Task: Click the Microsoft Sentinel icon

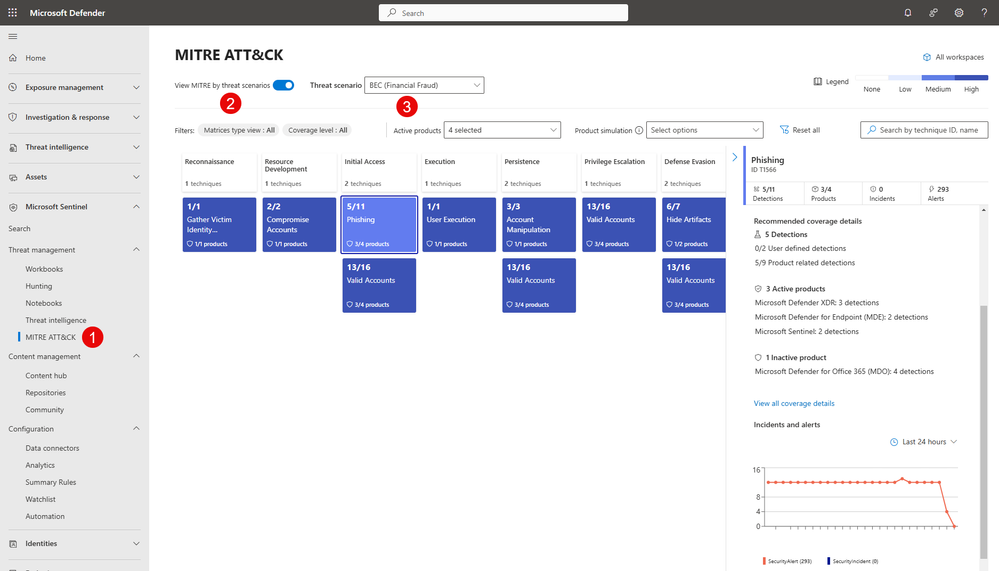Action: pyautogui.click(x=13, y=207)
